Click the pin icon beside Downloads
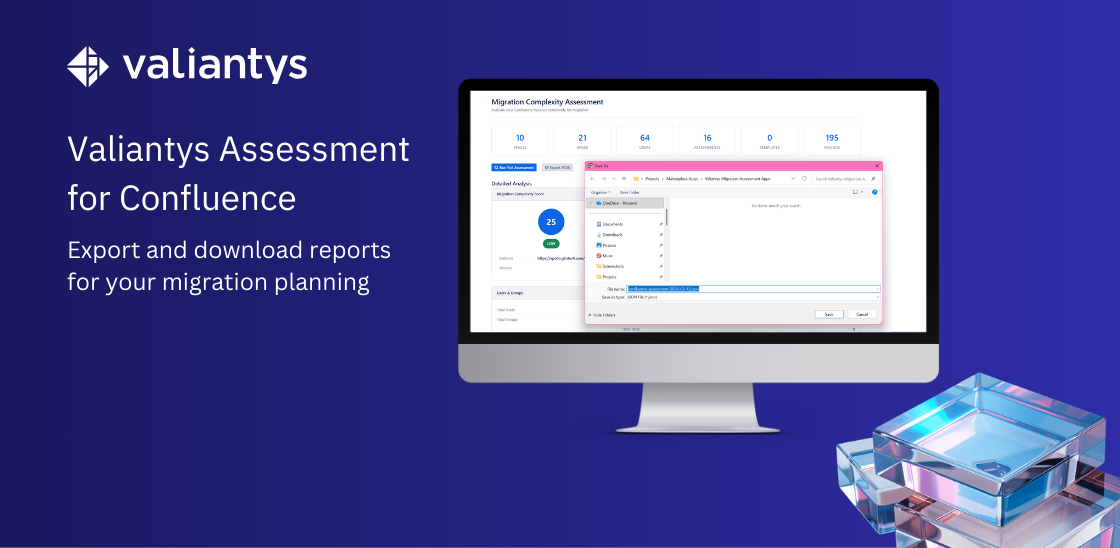Screen dimensions: 1120x548 coord(661,234)
